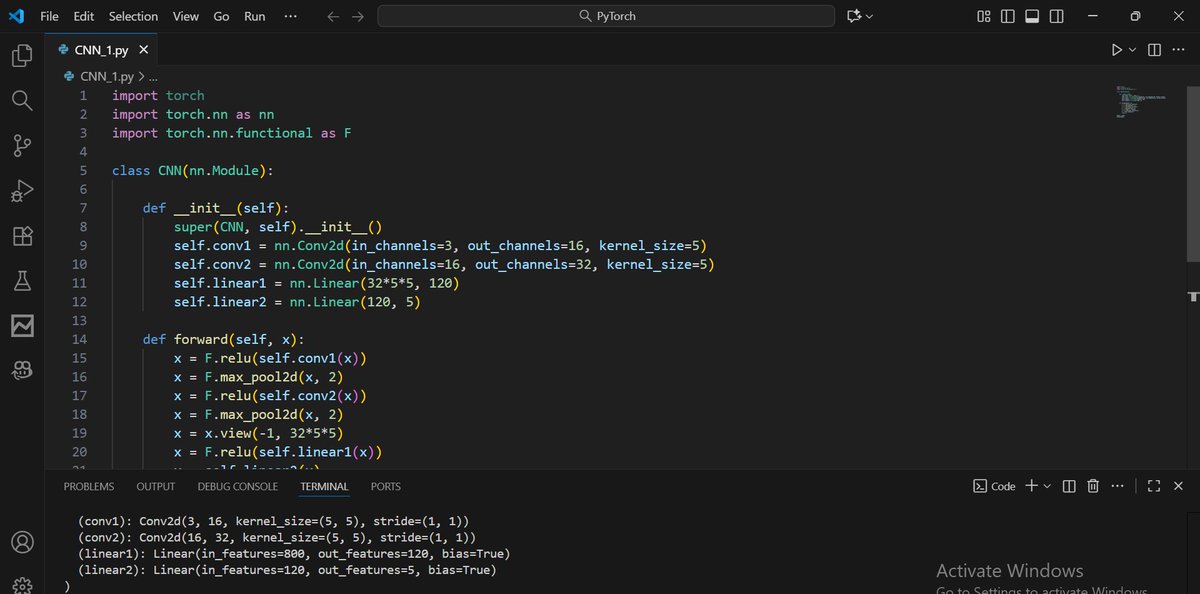Image resolution: width=1200 pixels, height=594 pixels.
Task: Select the TERMINAL tab
Action: 325,487
